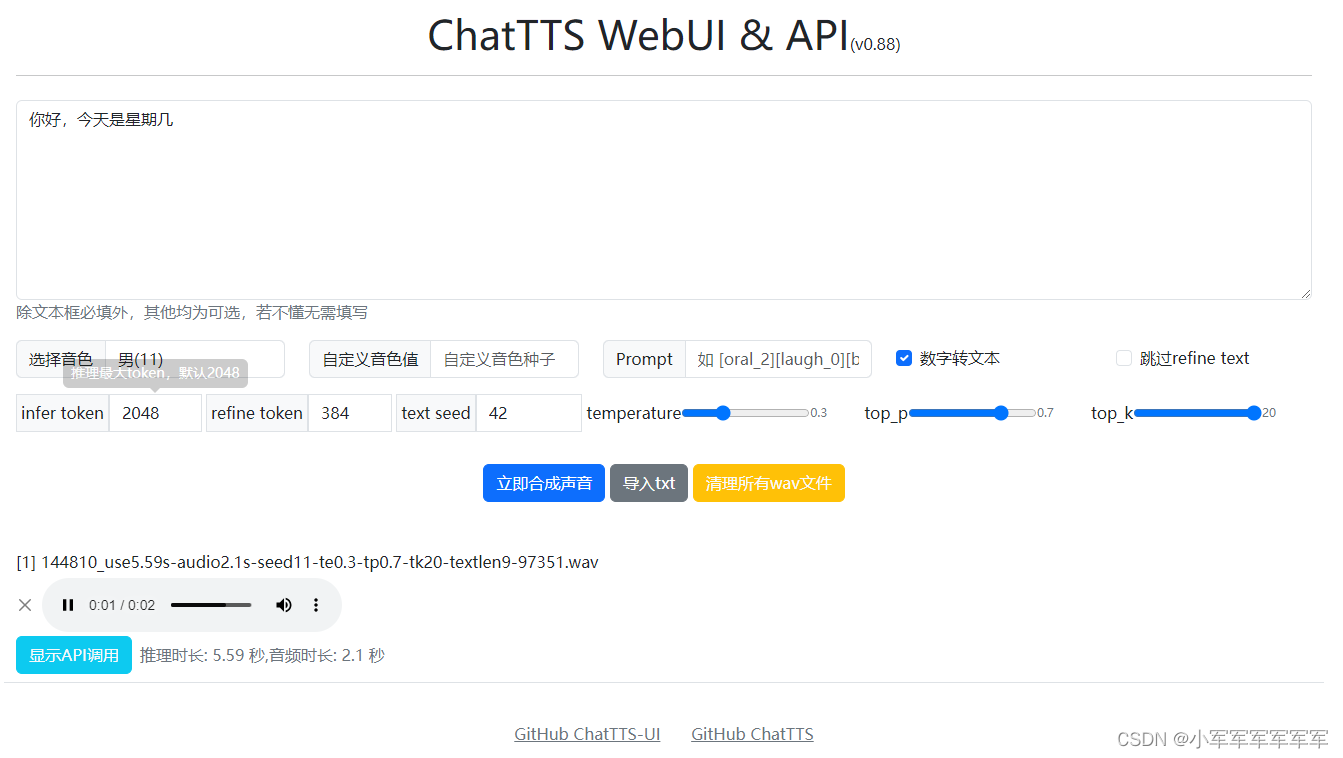Adjust the top_p slider
1343x758 pixels.
[972, 413]
